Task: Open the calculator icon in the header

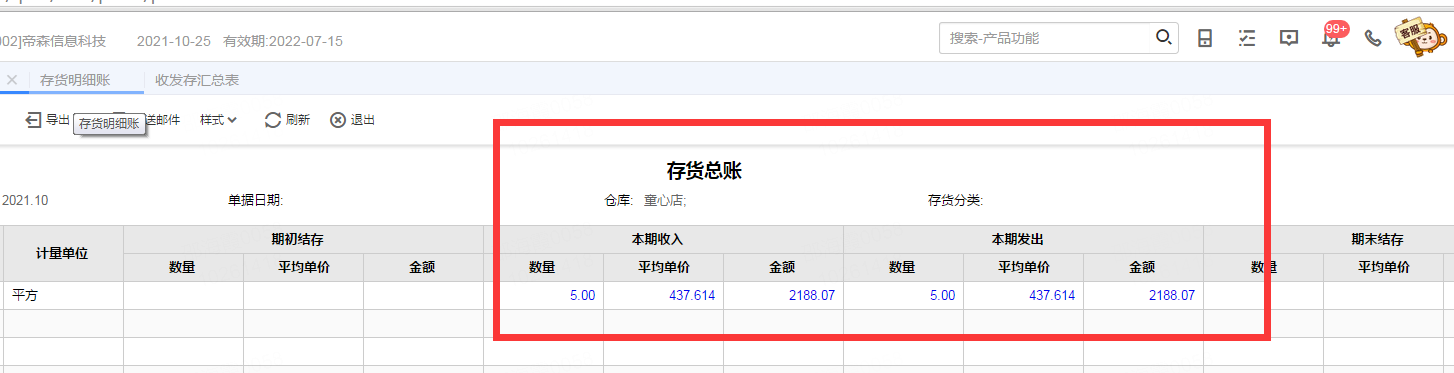Action: (x=1205, y=38)
